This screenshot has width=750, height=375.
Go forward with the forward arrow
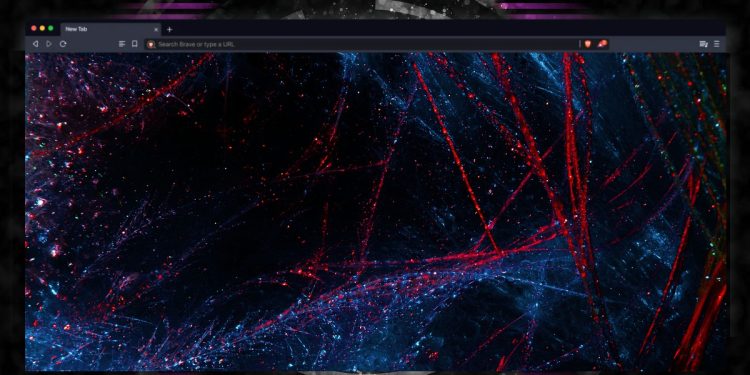click(x=49, y=44)
